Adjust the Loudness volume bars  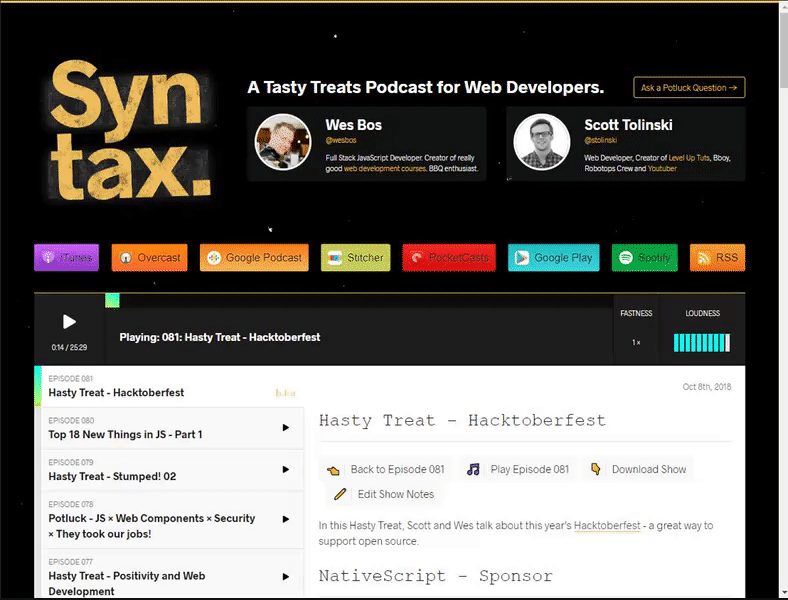click(702, 343)
